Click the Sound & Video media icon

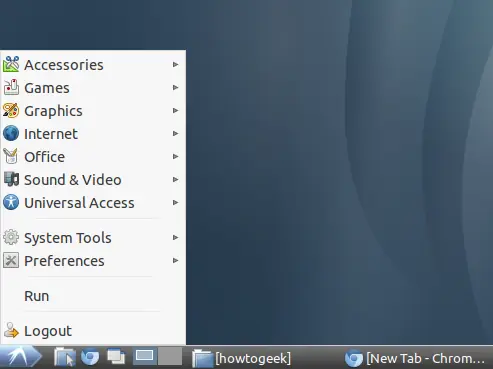(11, 179)
